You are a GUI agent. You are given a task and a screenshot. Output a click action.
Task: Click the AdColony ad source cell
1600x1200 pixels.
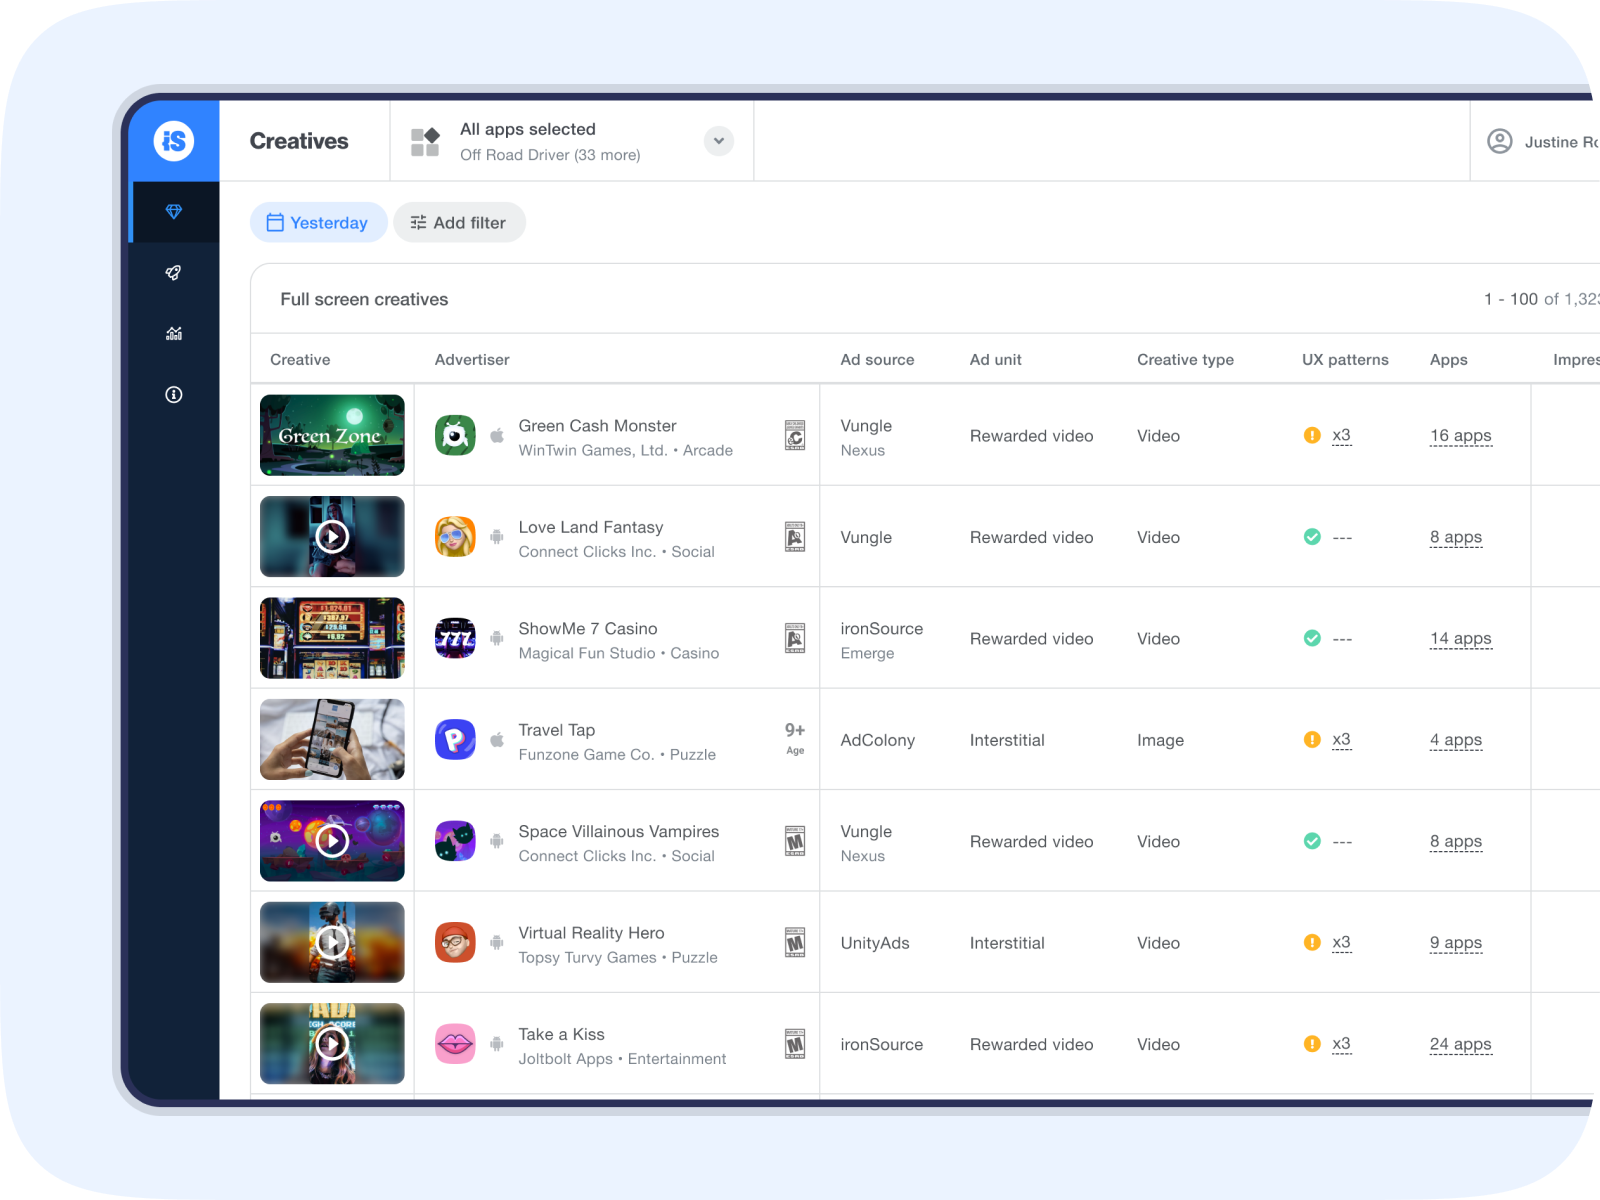[877, 740]
